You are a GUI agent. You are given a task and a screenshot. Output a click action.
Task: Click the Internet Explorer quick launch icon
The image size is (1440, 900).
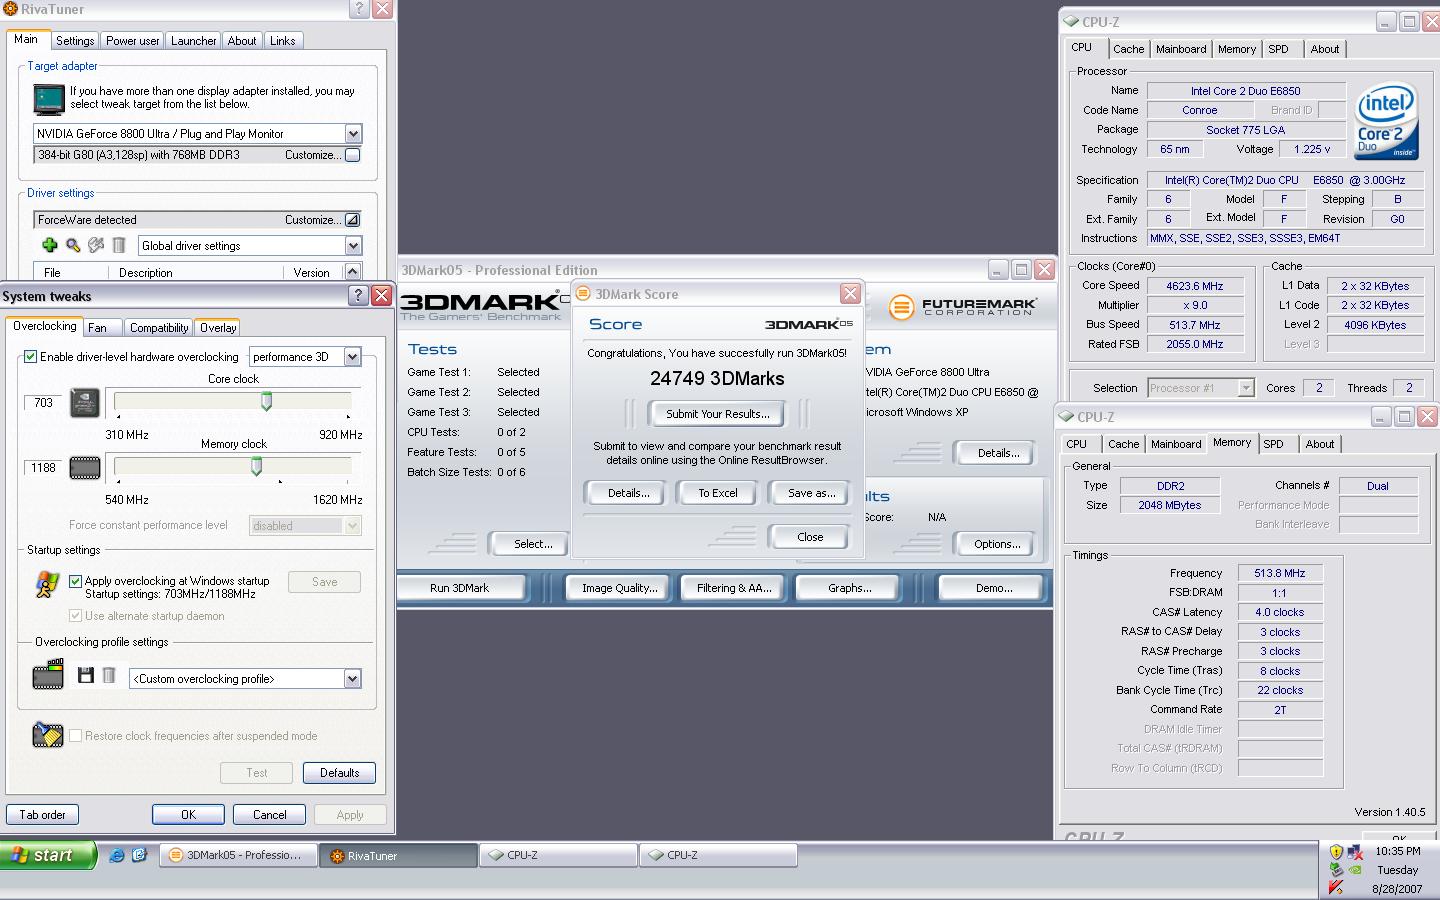(x=118, y=855)
